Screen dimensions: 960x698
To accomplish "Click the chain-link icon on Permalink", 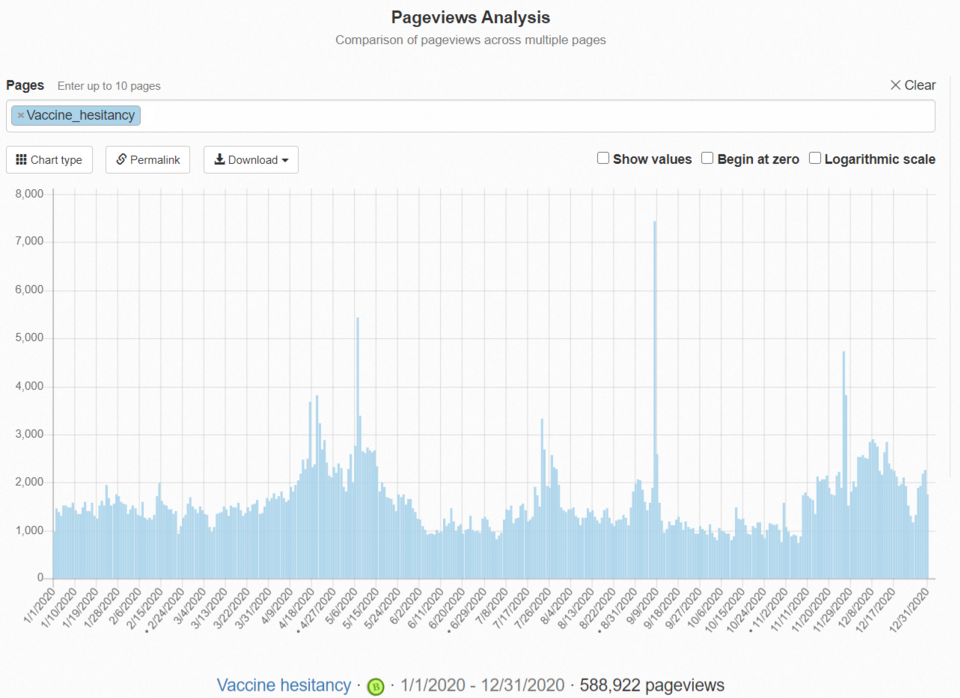I will [121, 160].
